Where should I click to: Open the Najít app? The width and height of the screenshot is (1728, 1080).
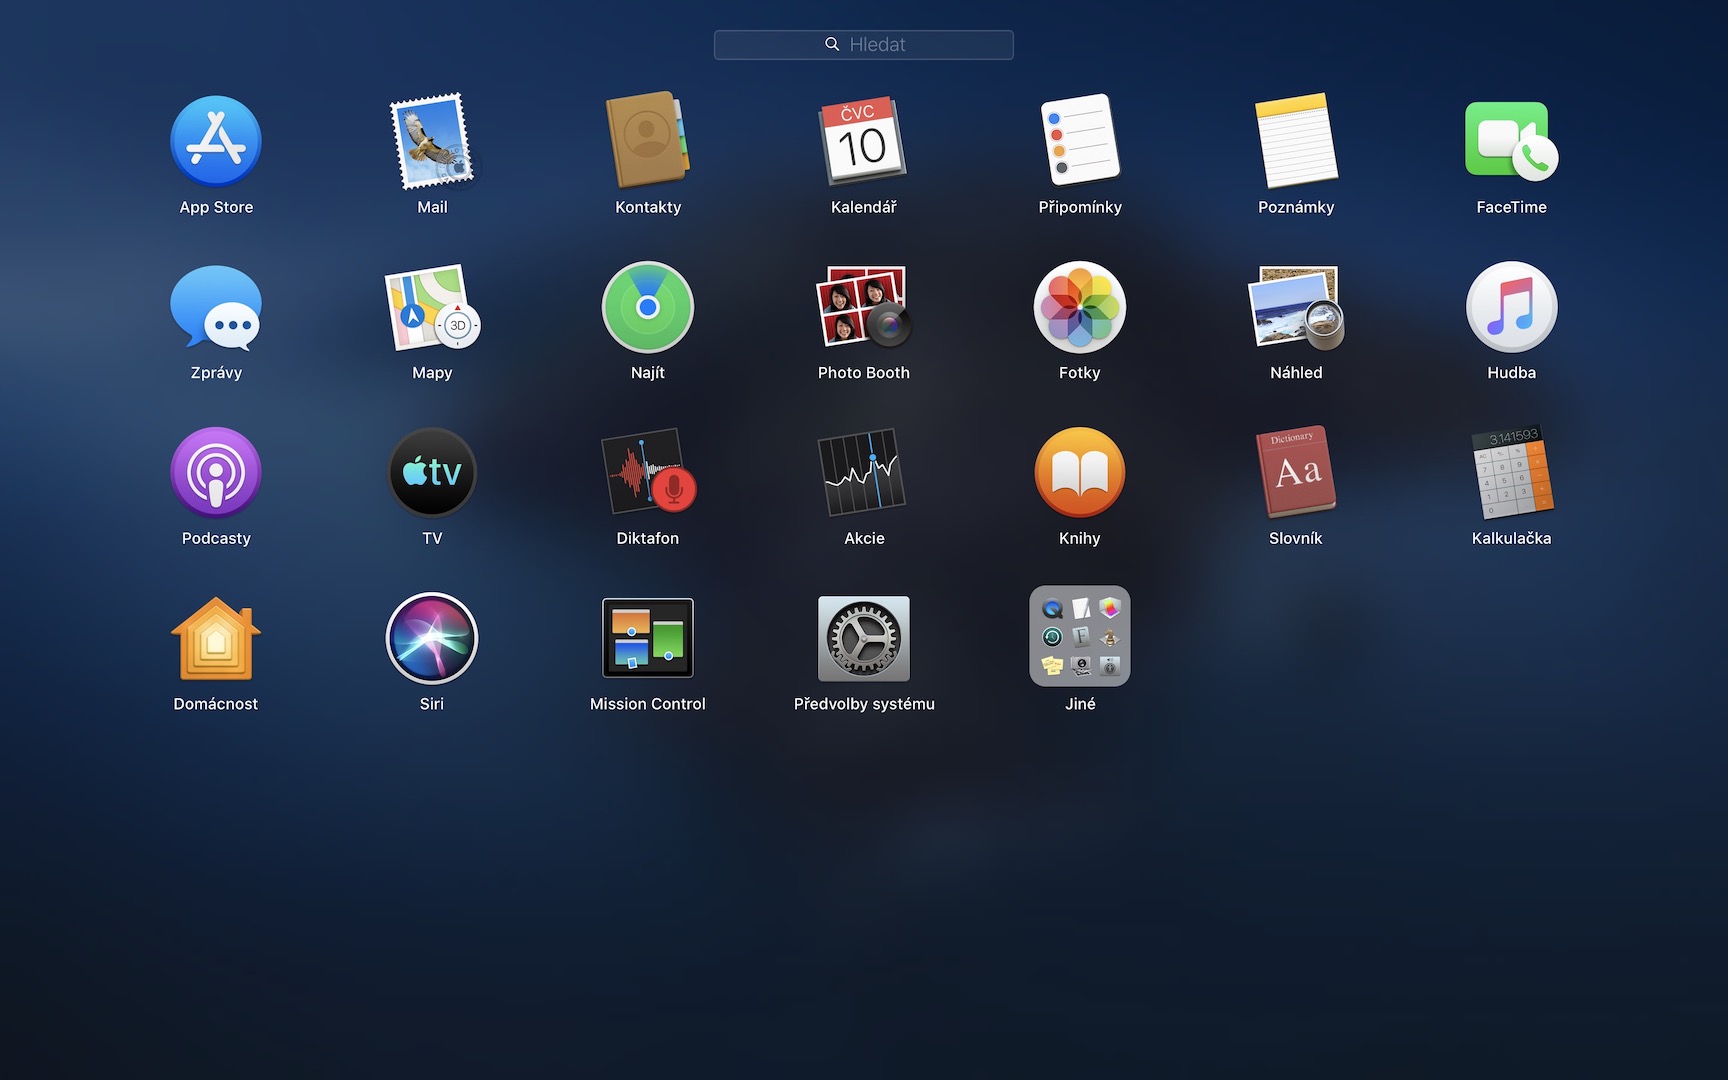click(x=648, y=307)
